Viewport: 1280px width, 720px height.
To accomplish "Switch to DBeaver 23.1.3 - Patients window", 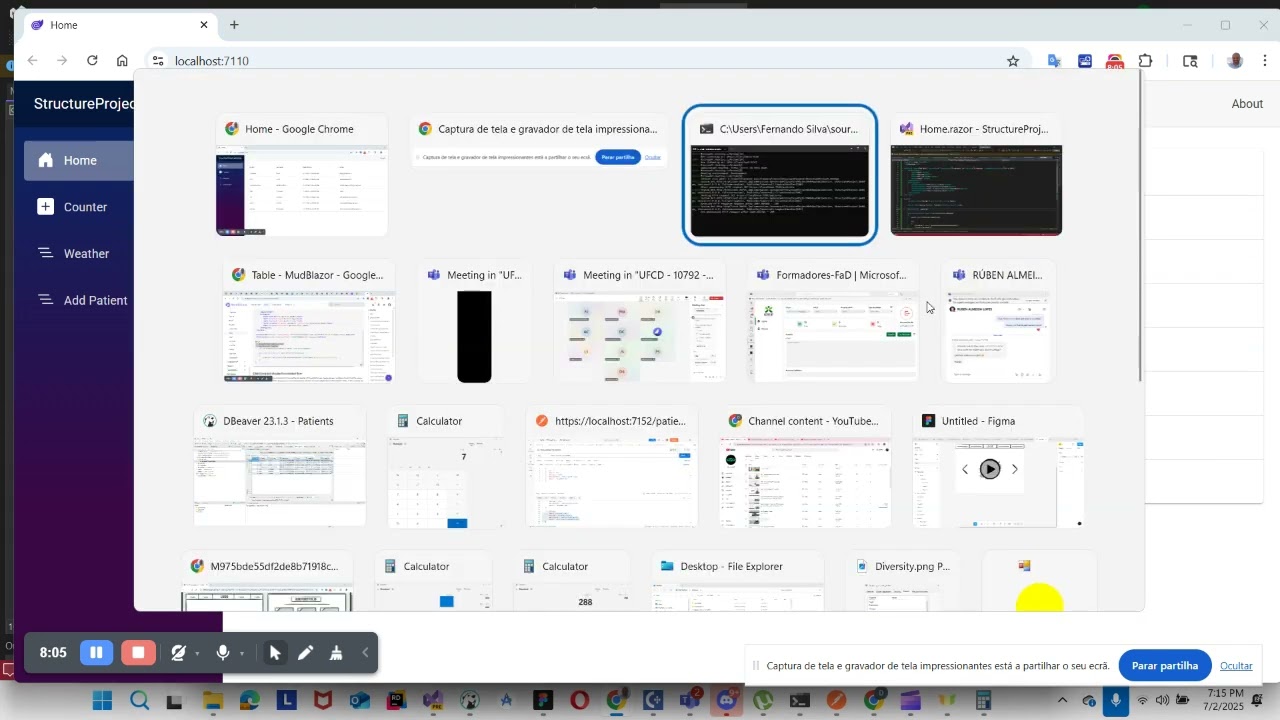I will pos(280,467).
